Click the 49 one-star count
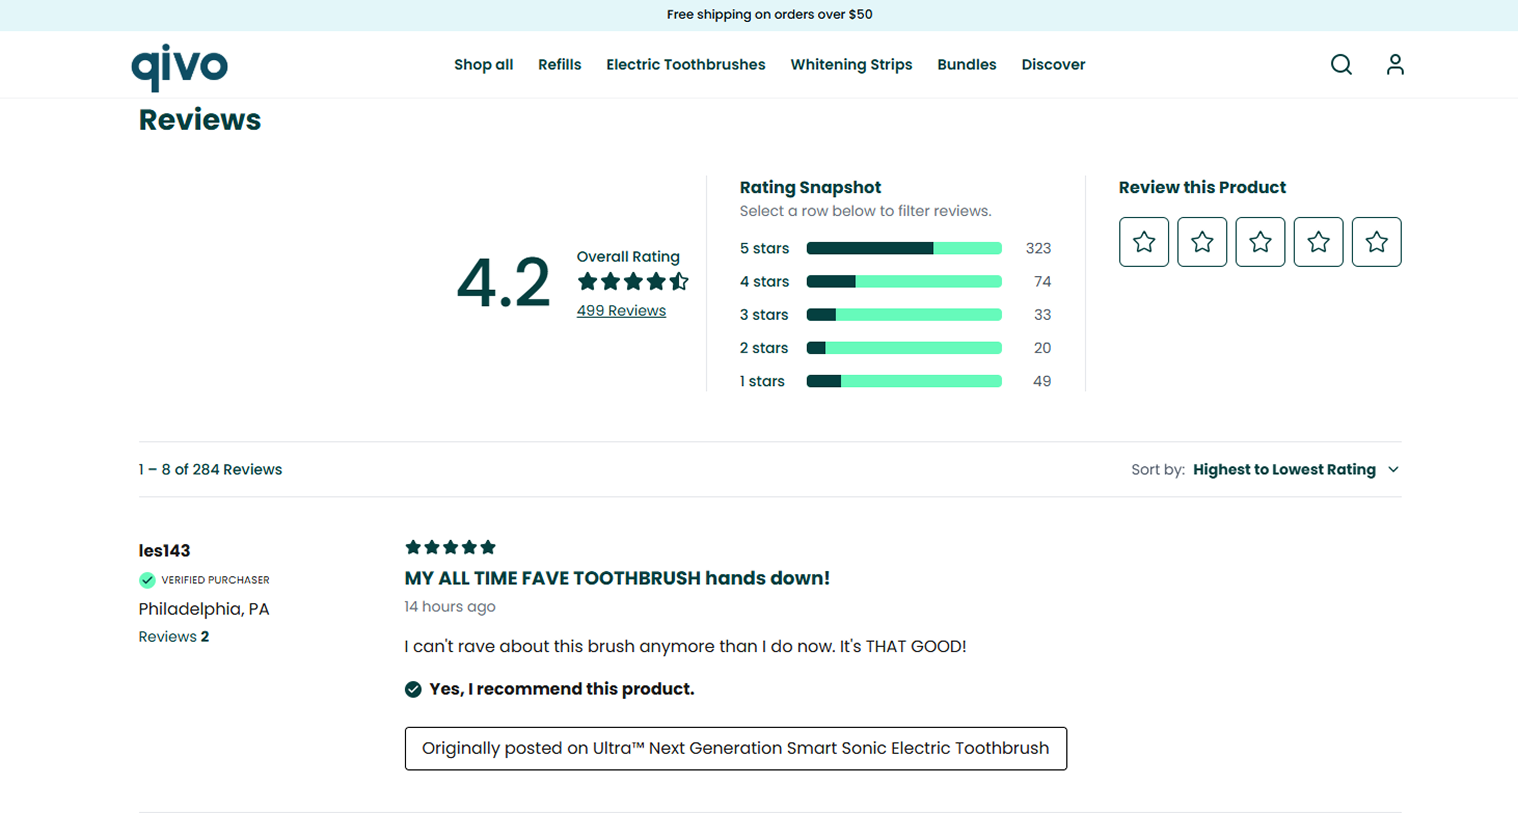The image size is (1518, 813). click(x=1042, y=381)
